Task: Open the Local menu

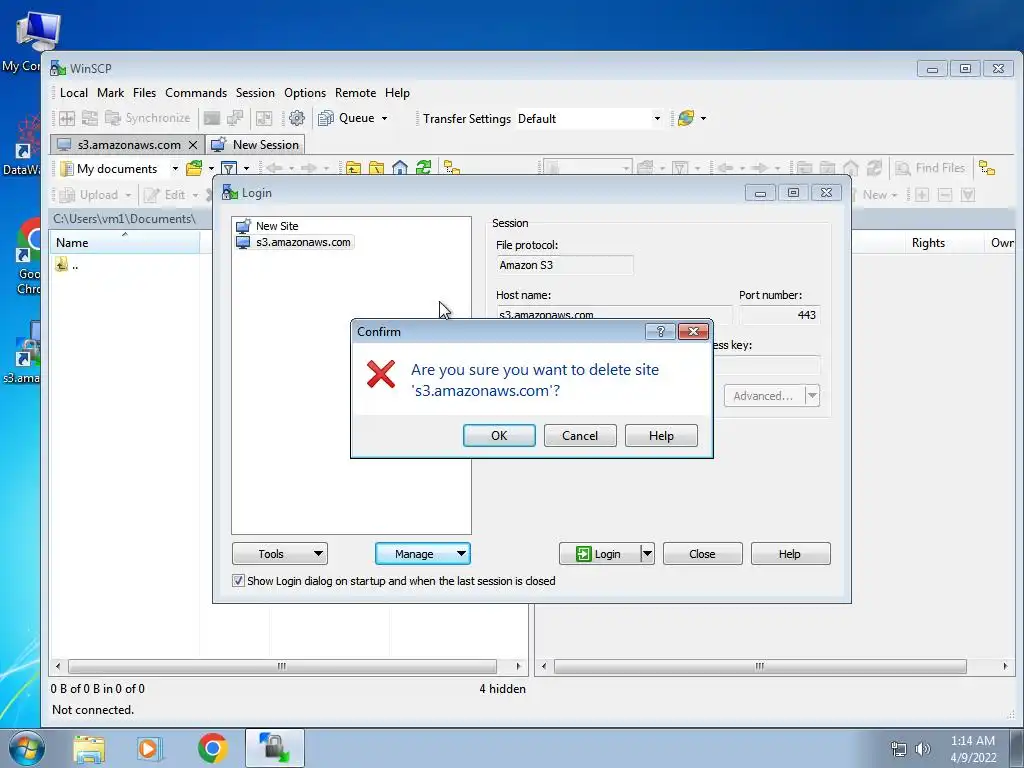Action: pos(74,93)
